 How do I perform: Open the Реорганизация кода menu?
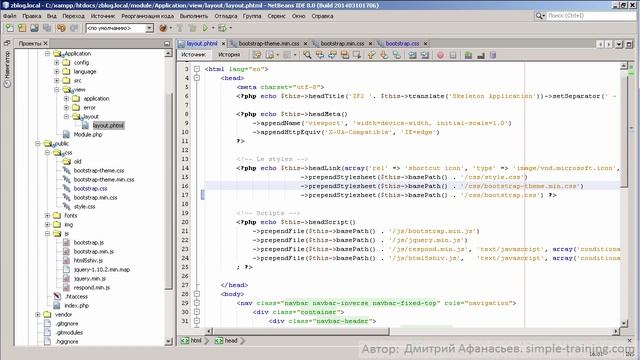(147, 16)
